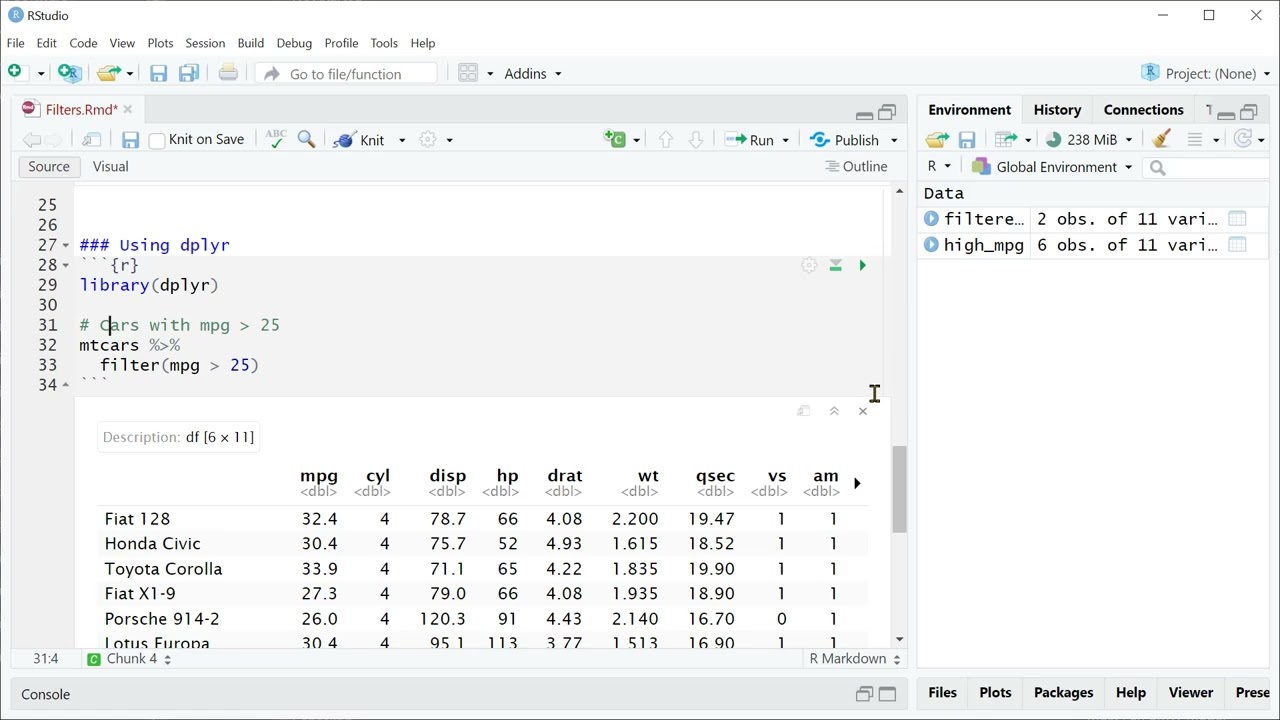This screenshot has width=1280, height=720.
Task: Go to previous chunk arrow
Action: click(666, 140)
